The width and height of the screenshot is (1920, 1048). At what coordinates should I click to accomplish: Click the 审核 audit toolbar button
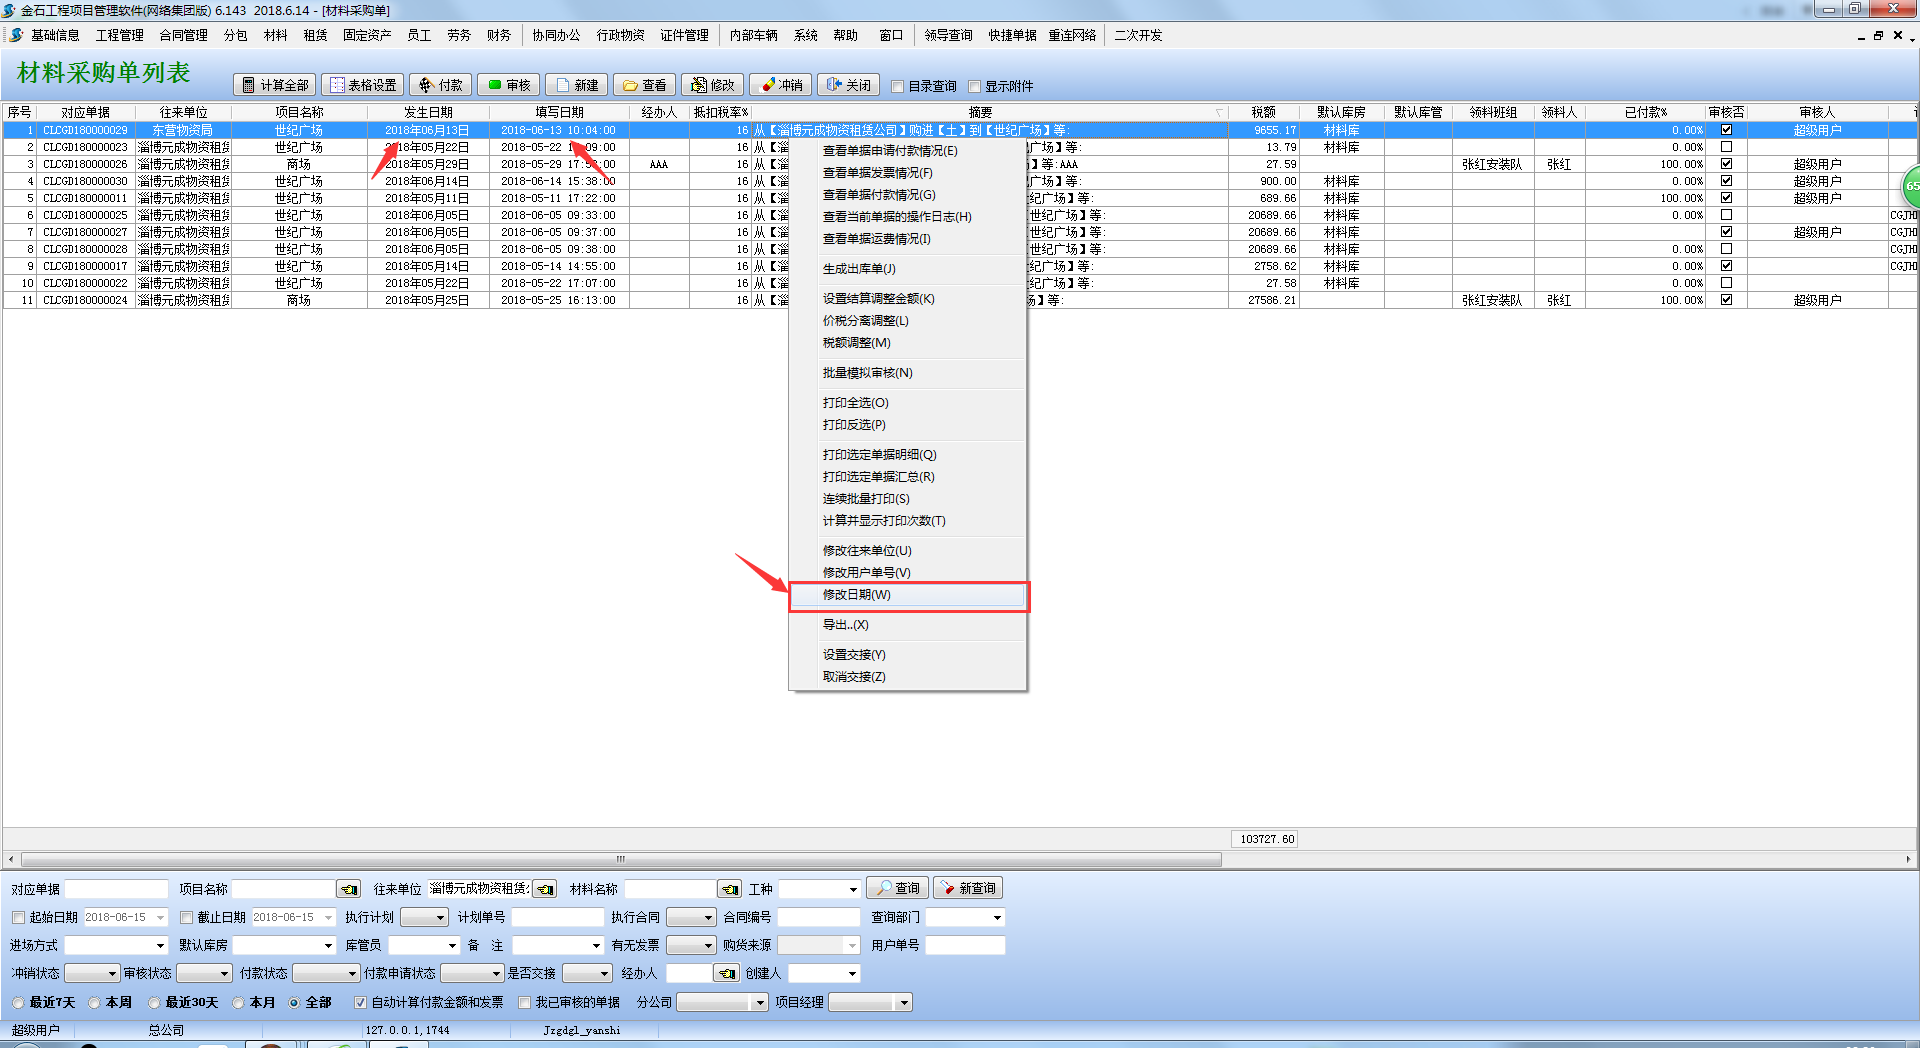click(509, 85)
